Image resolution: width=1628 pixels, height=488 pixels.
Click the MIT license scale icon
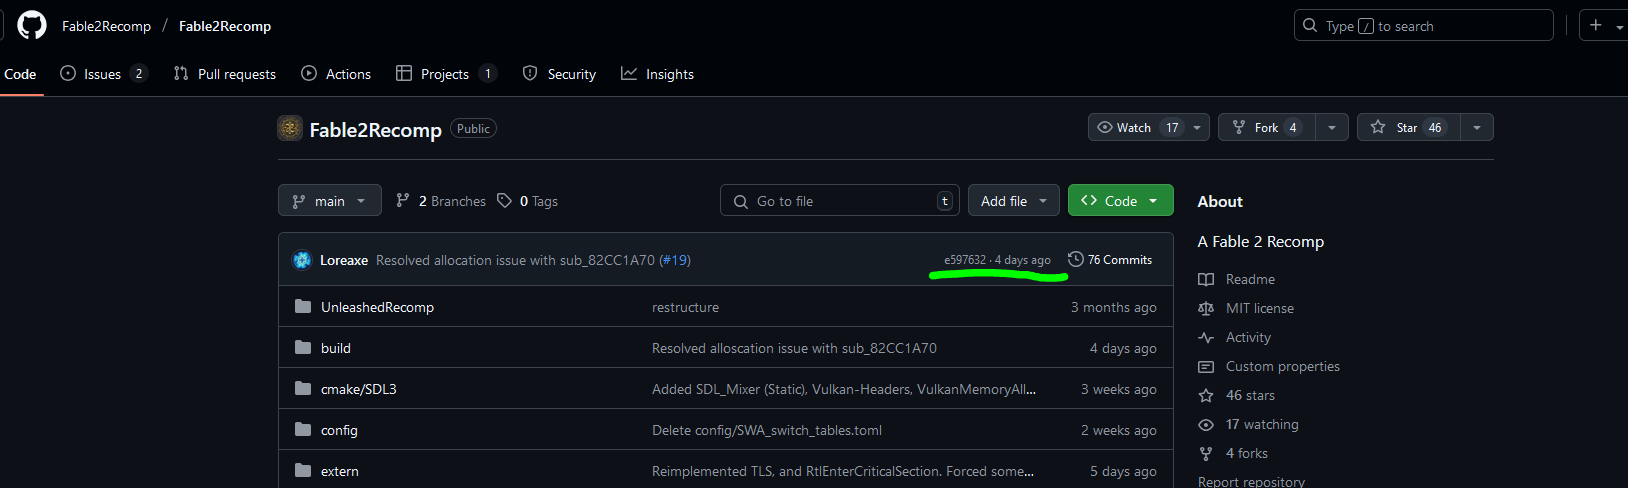click(x=1206, y=308)
